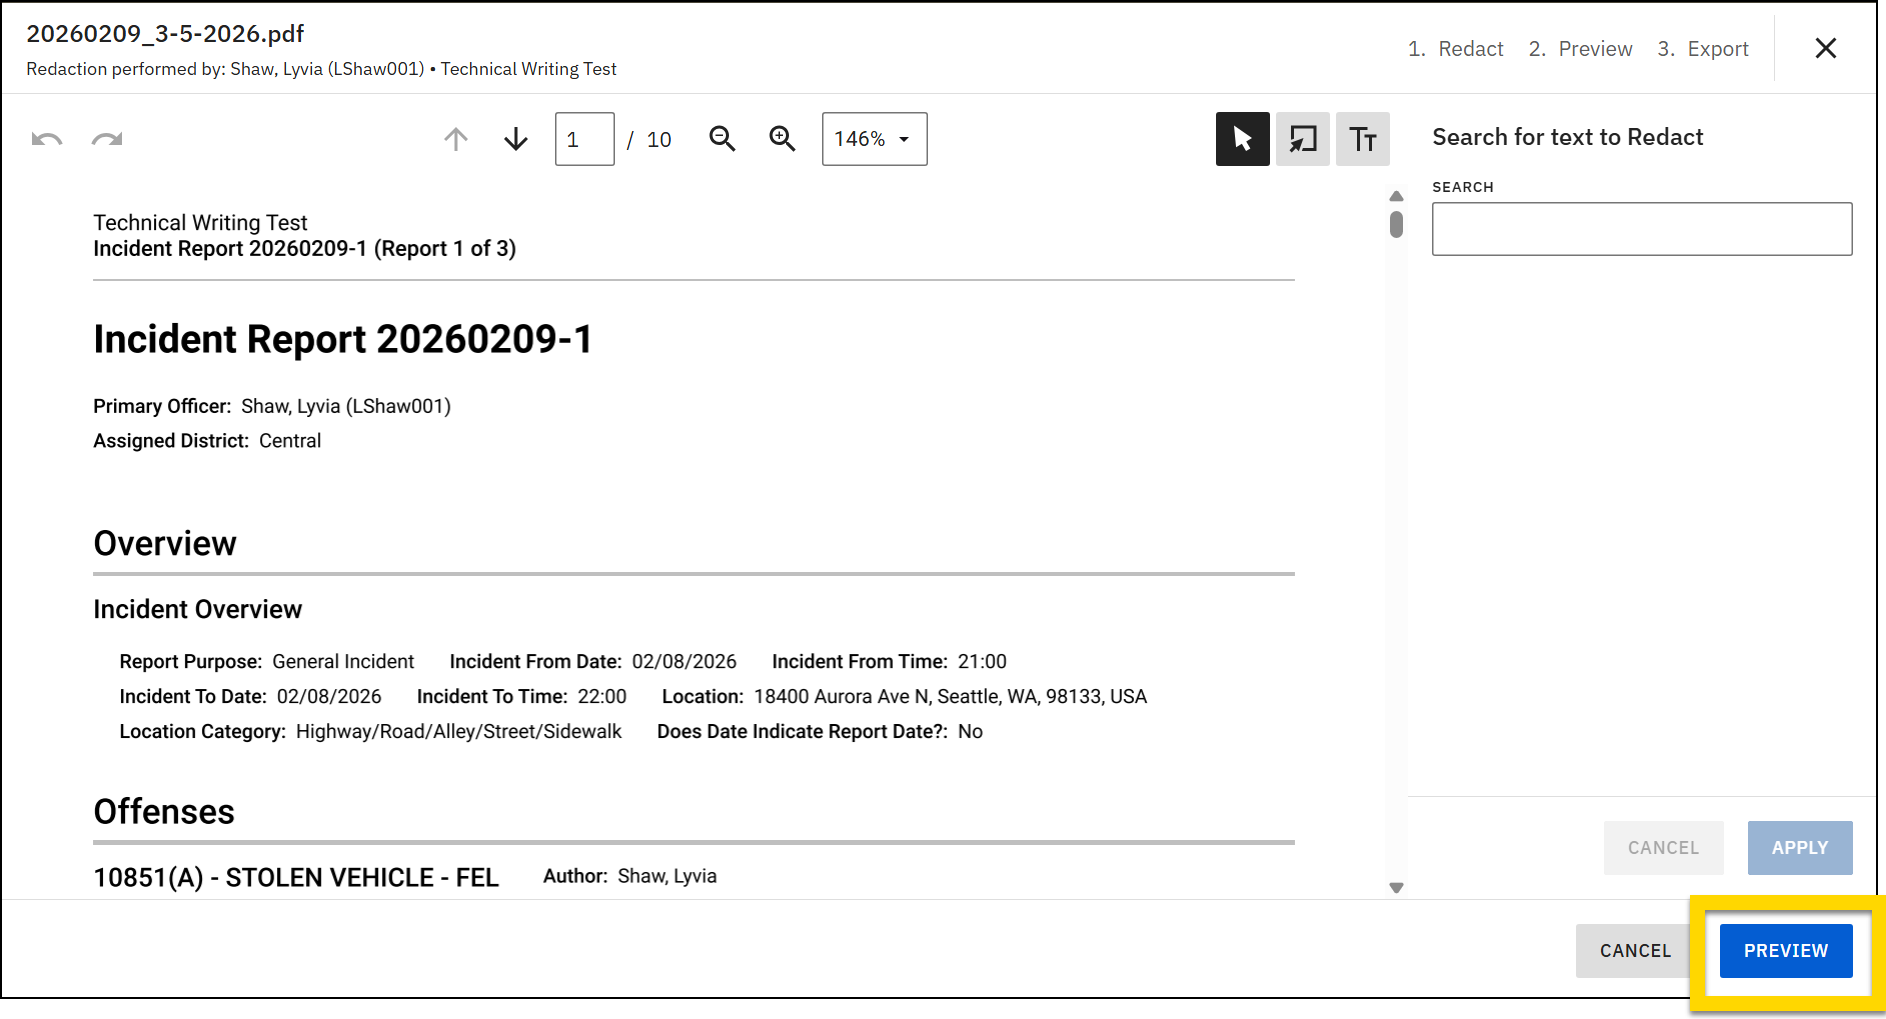The height and width of the screenshot is (1019, 1886).
Task: Switch to the Export step
Action: [1703, 49]
